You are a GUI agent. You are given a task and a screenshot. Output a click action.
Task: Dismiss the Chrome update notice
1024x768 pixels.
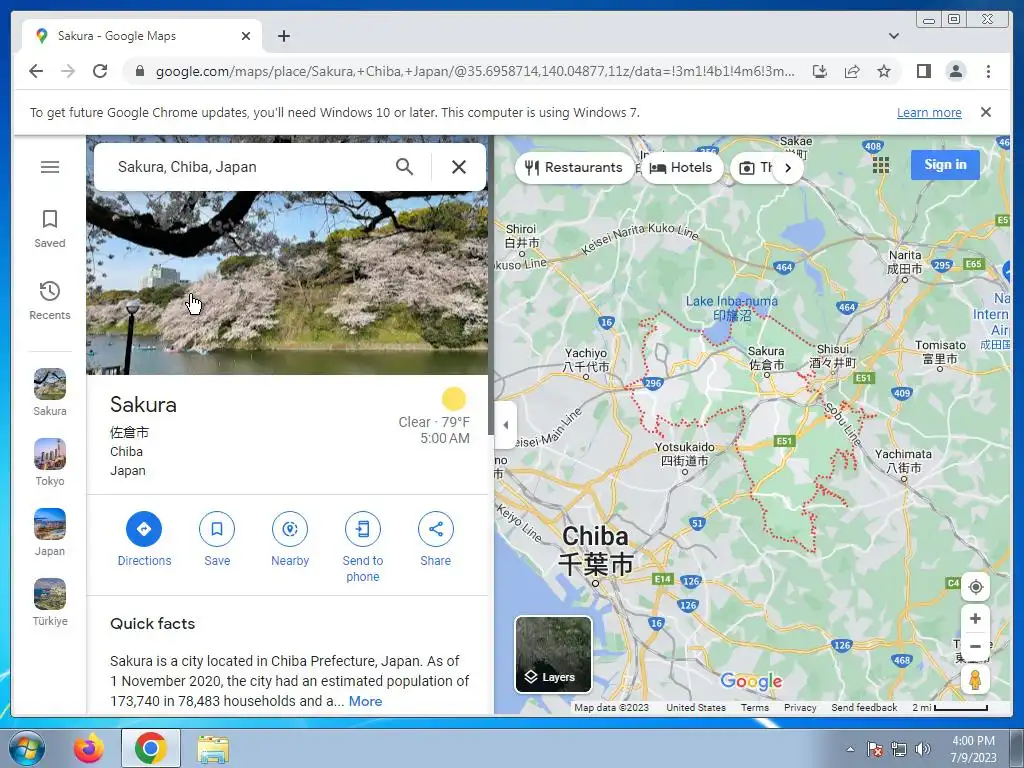(985, 112)
